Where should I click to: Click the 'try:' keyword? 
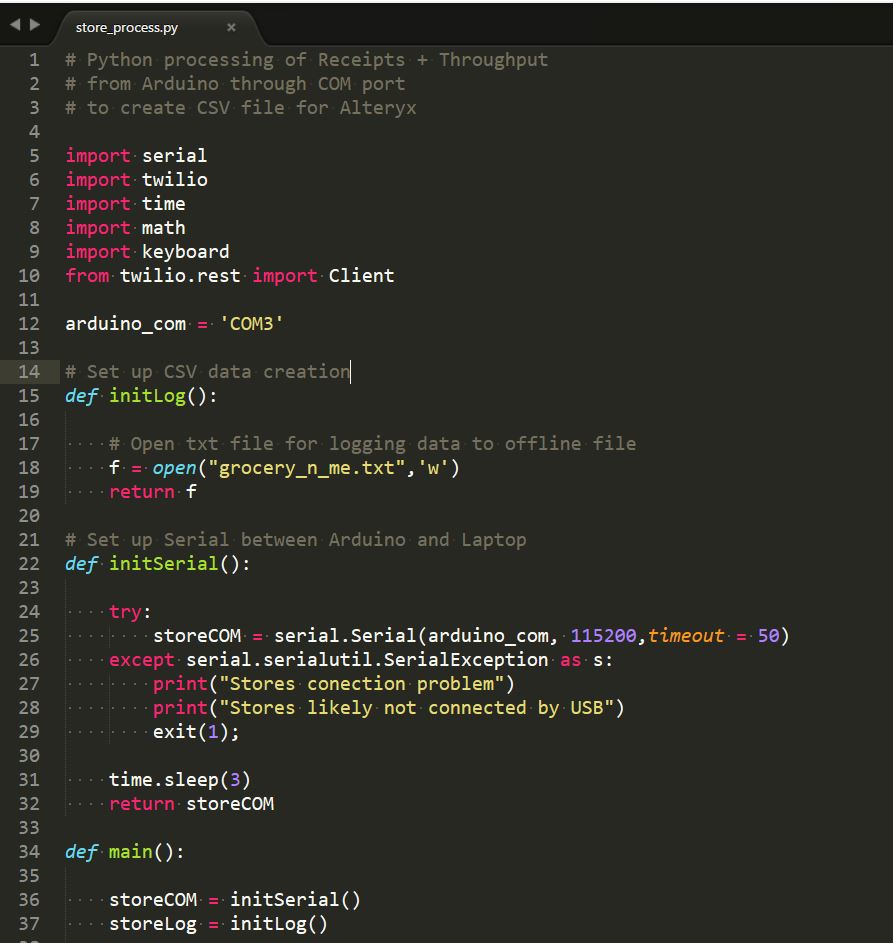[130, 612]
